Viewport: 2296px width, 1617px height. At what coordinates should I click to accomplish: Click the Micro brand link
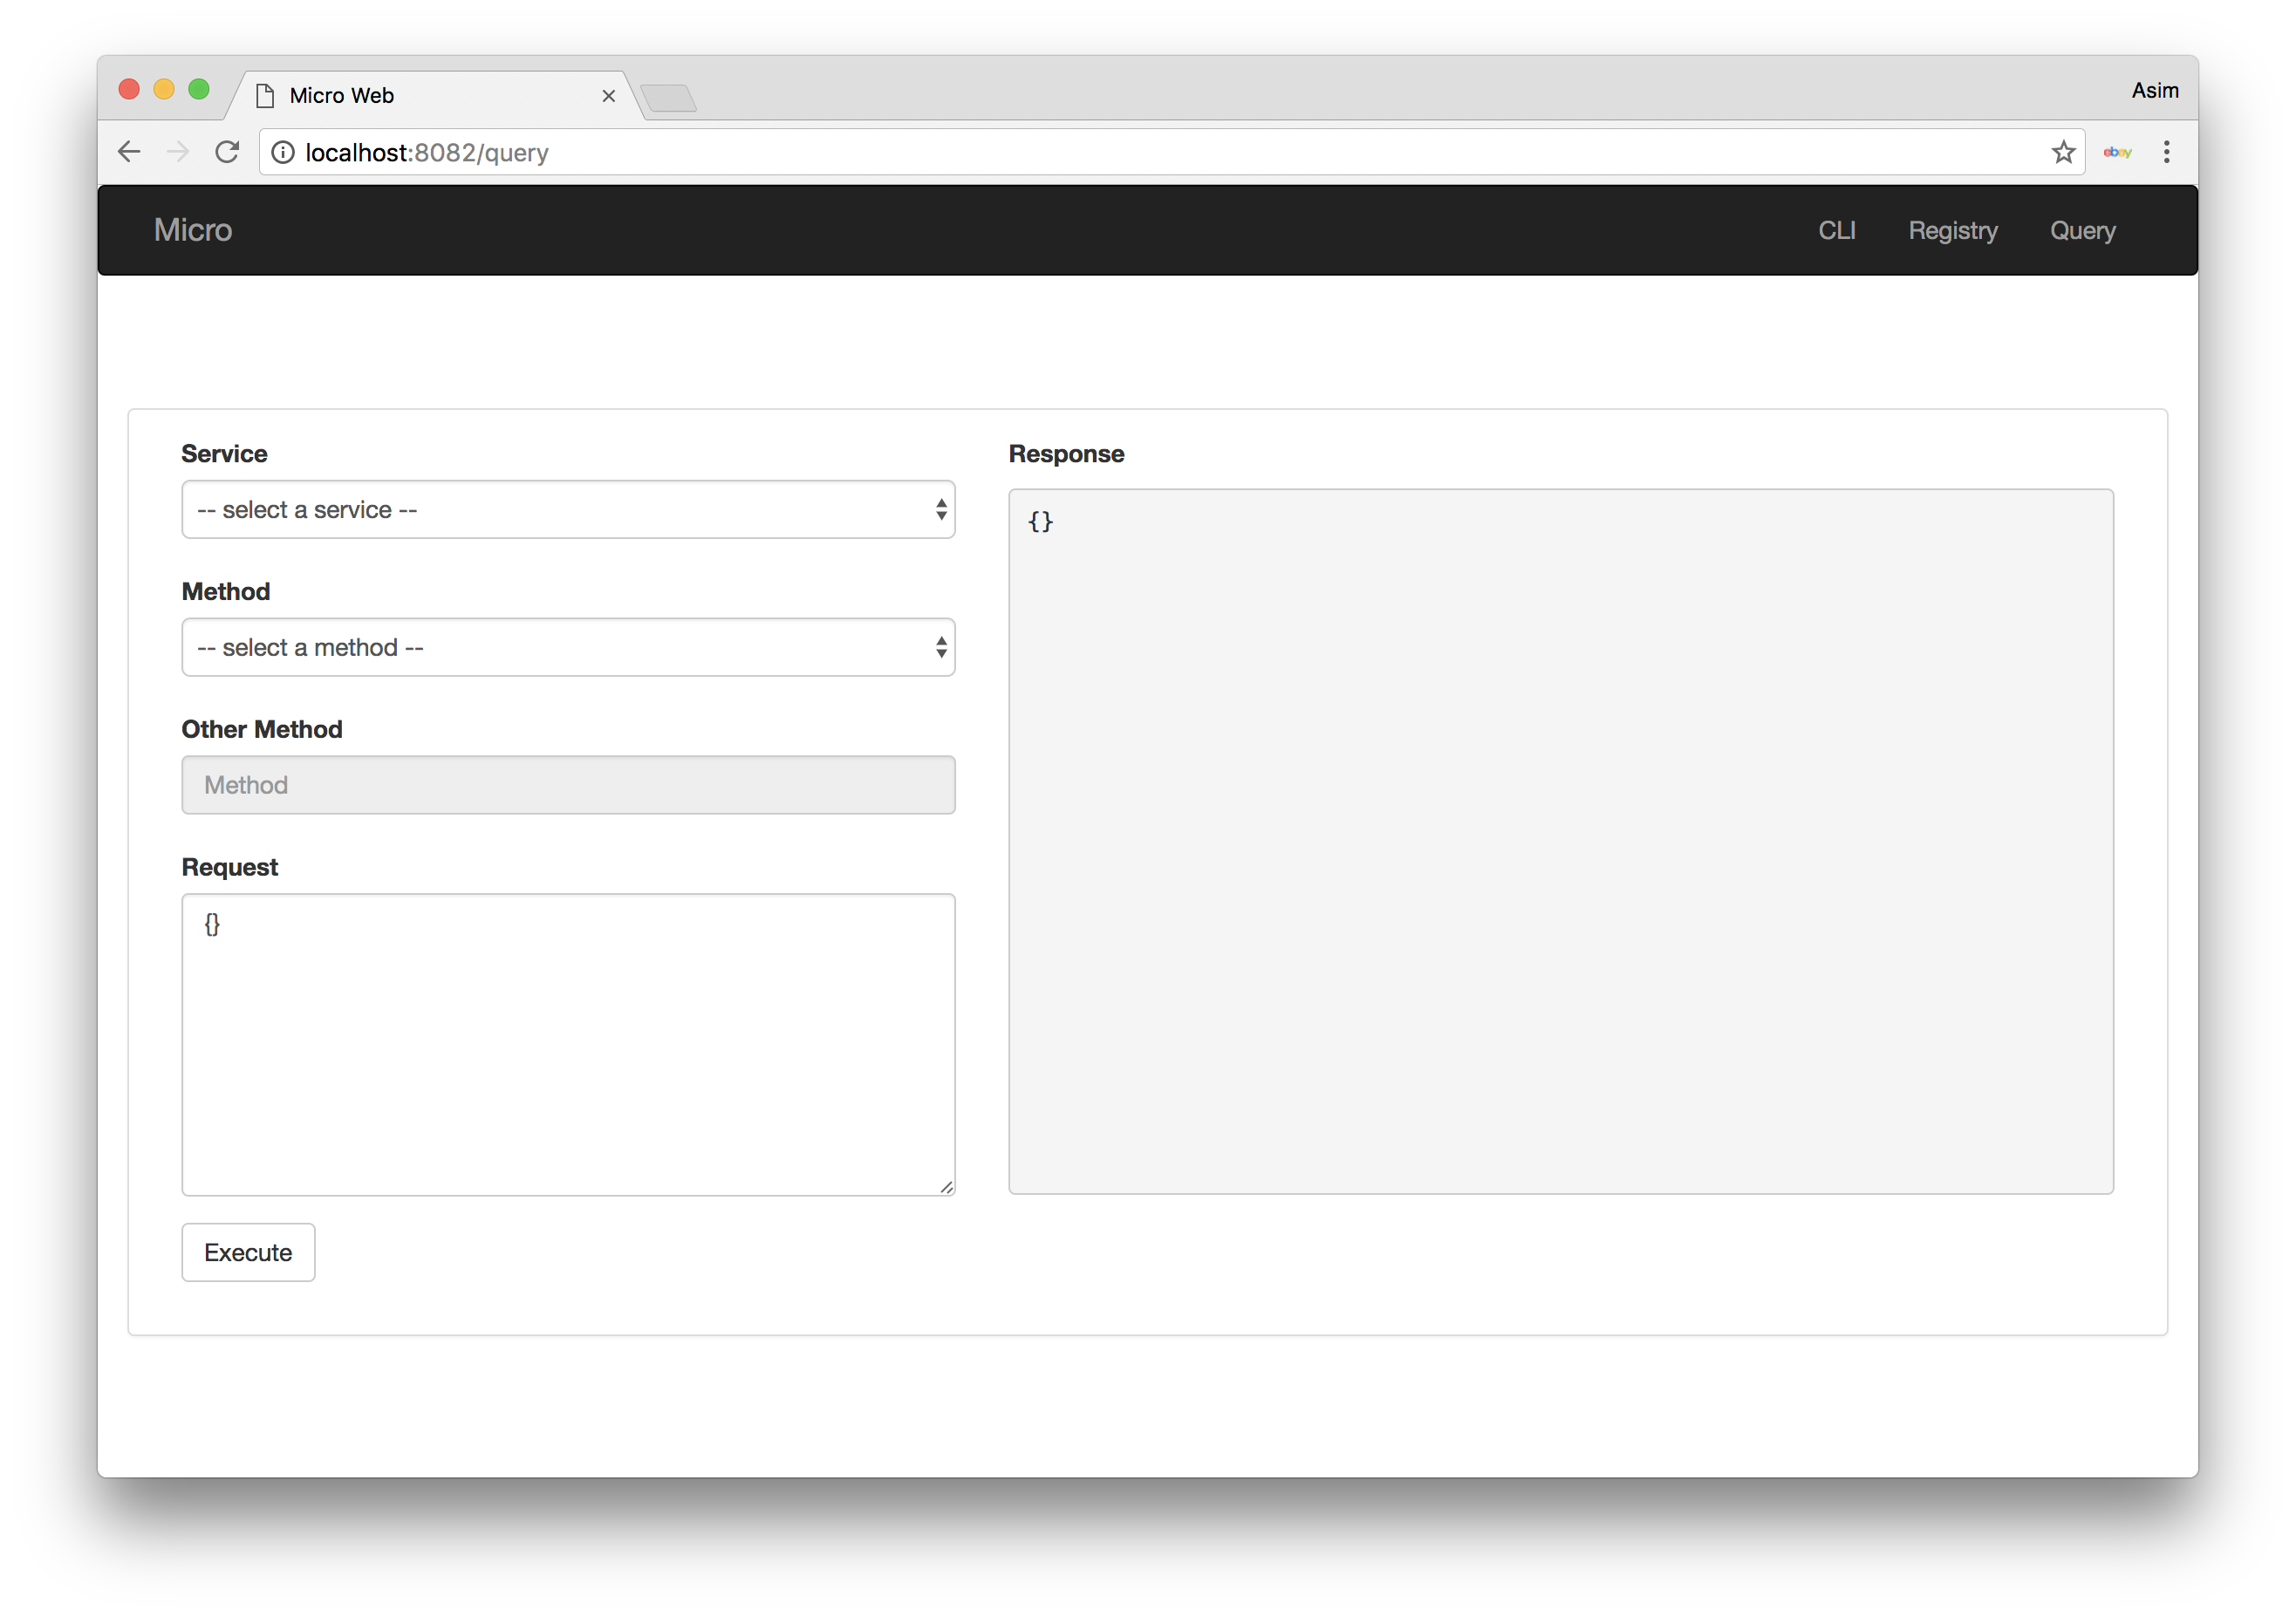(x=193, y=230)
